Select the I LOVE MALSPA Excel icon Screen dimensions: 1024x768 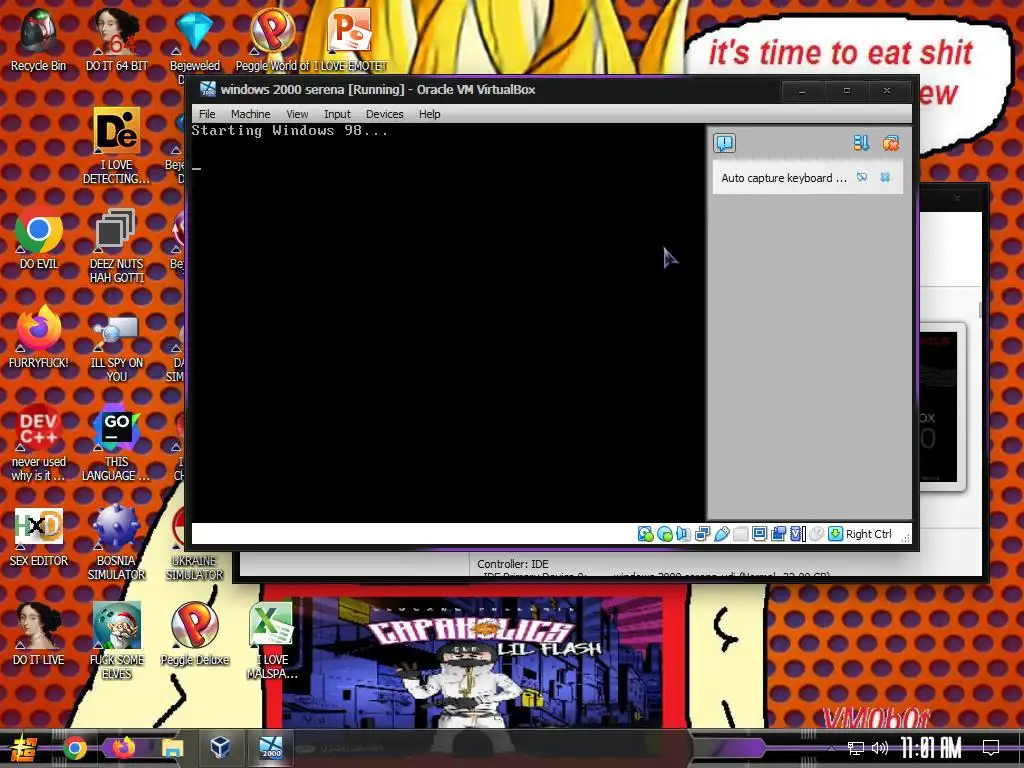272,641
